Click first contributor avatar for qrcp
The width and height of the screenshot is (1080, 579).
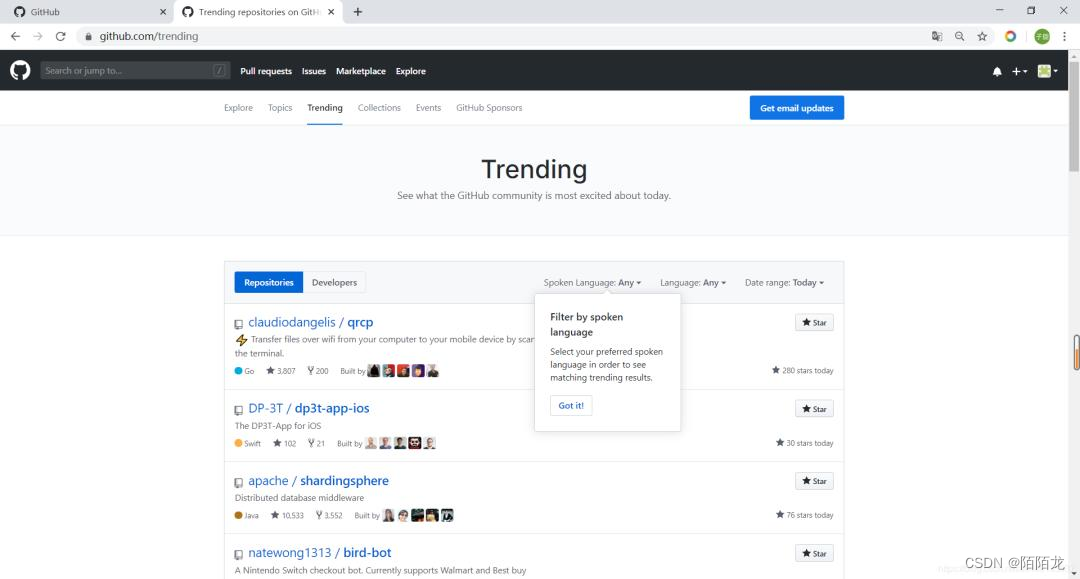[x=374, y=370]
